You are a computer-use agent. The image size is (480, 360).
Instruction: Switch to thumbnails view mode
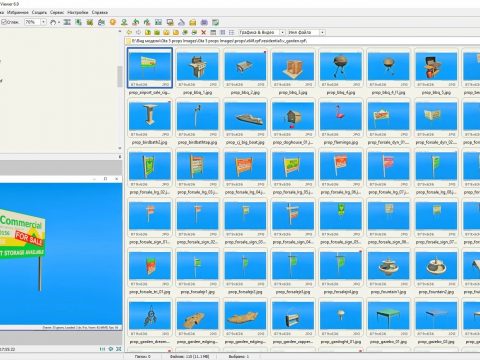pos(213,32)
